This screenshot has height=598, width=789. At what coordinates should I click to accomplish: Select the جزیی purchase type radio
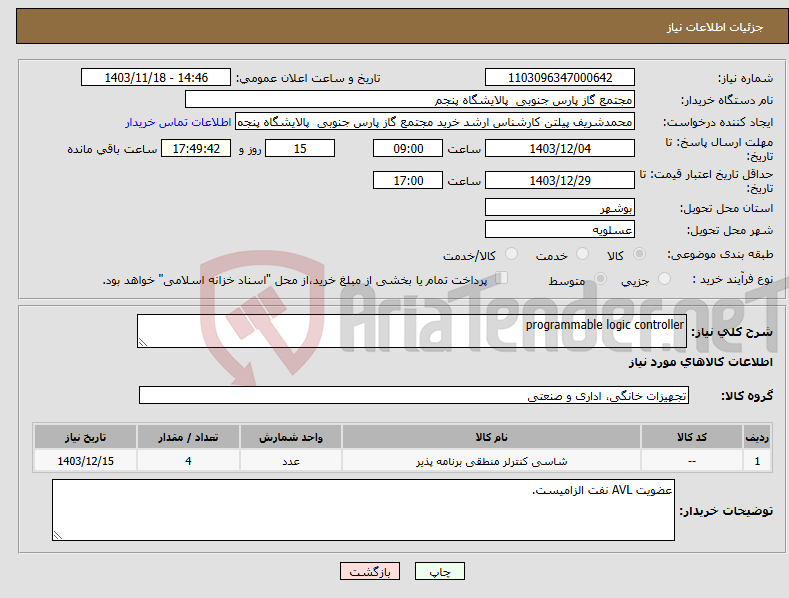pos(664,278)
